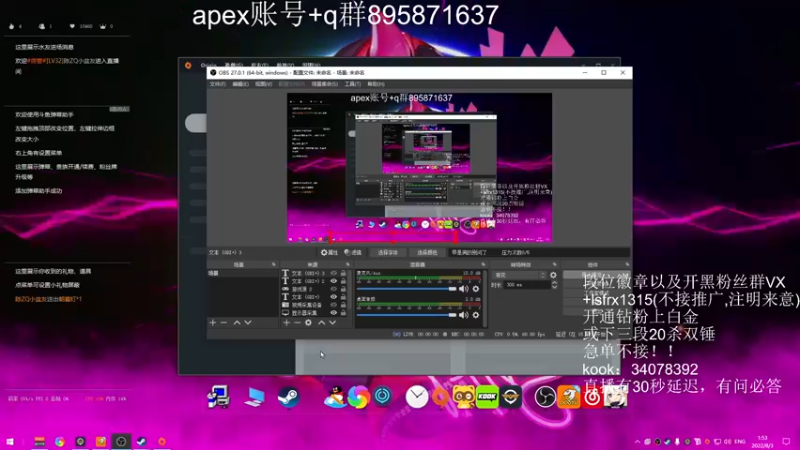Click the 选择字体 select font button

coord(387,253)
